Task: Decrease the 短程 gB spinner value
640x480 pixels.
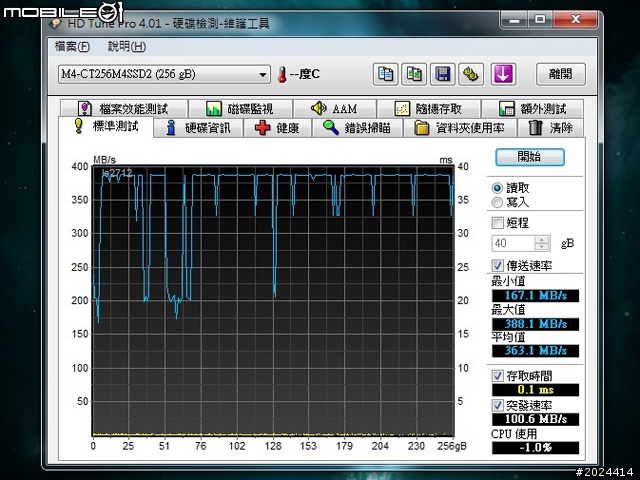Action: pyautogui.click(x=542, y=247)
